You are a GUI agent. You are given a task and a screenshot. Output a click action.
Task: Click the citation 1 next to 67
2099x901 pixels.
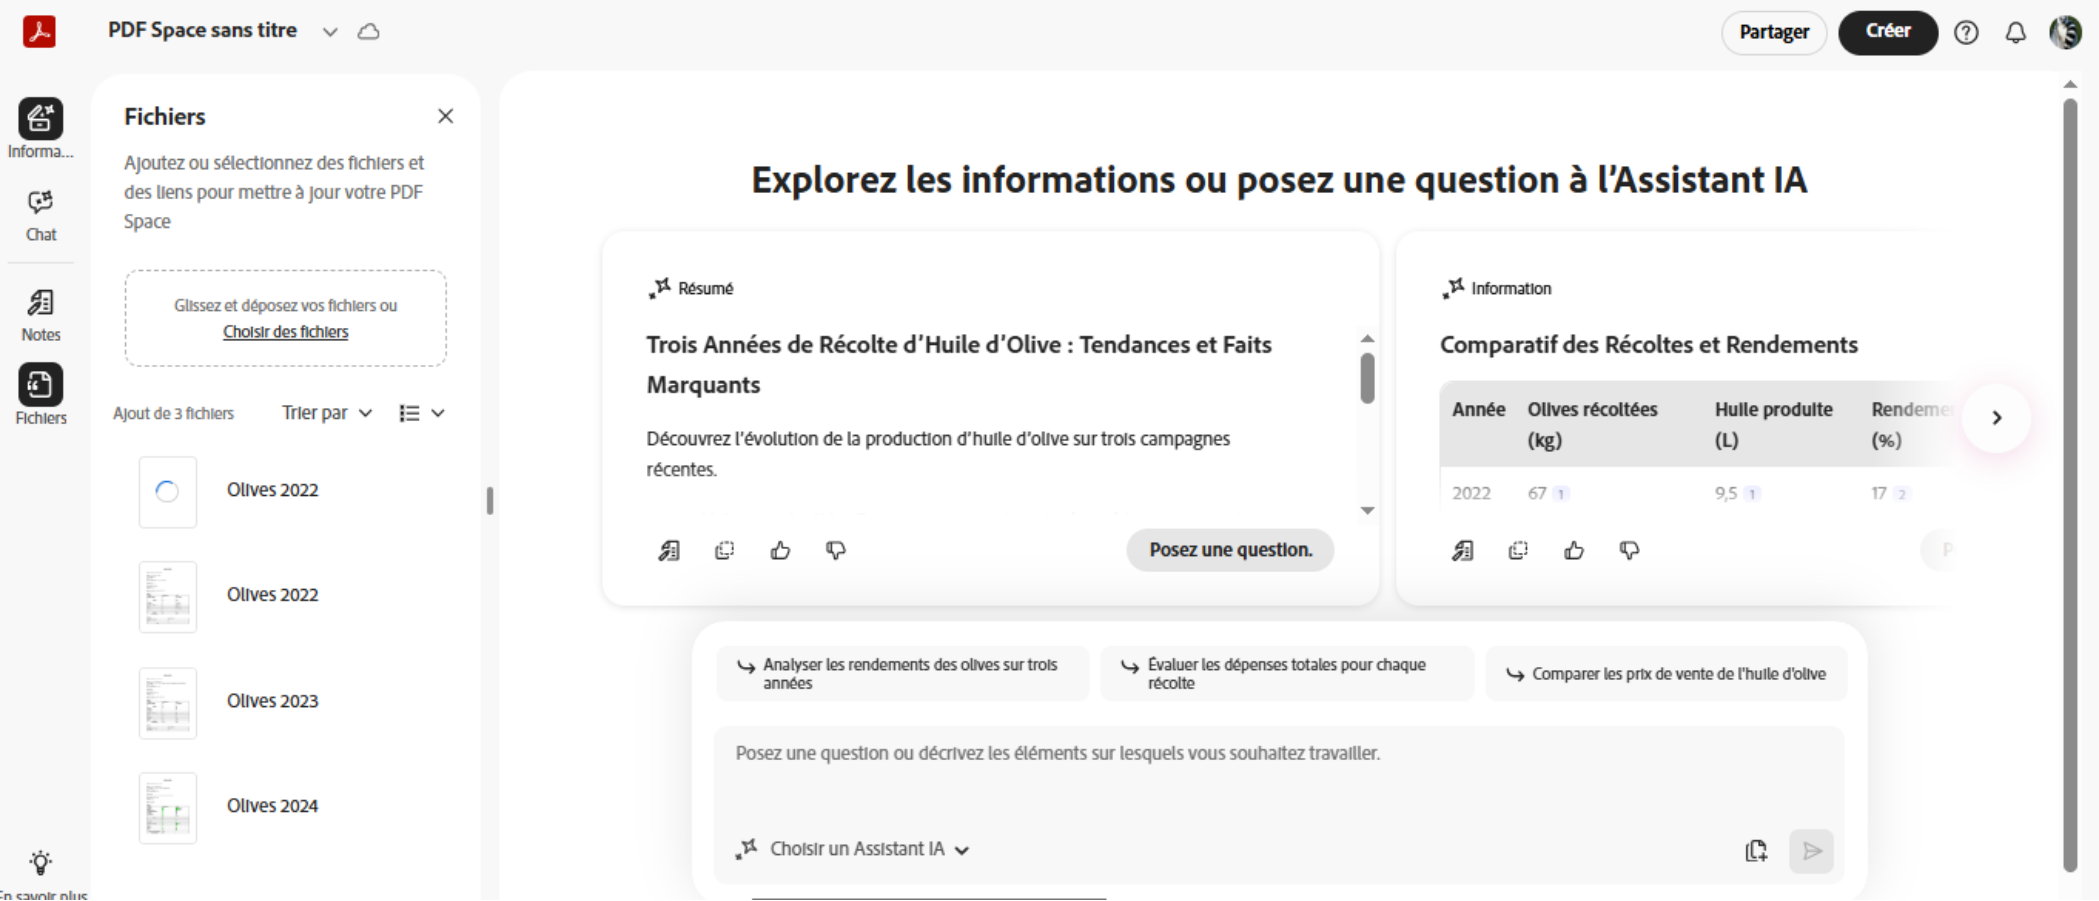1561,494
